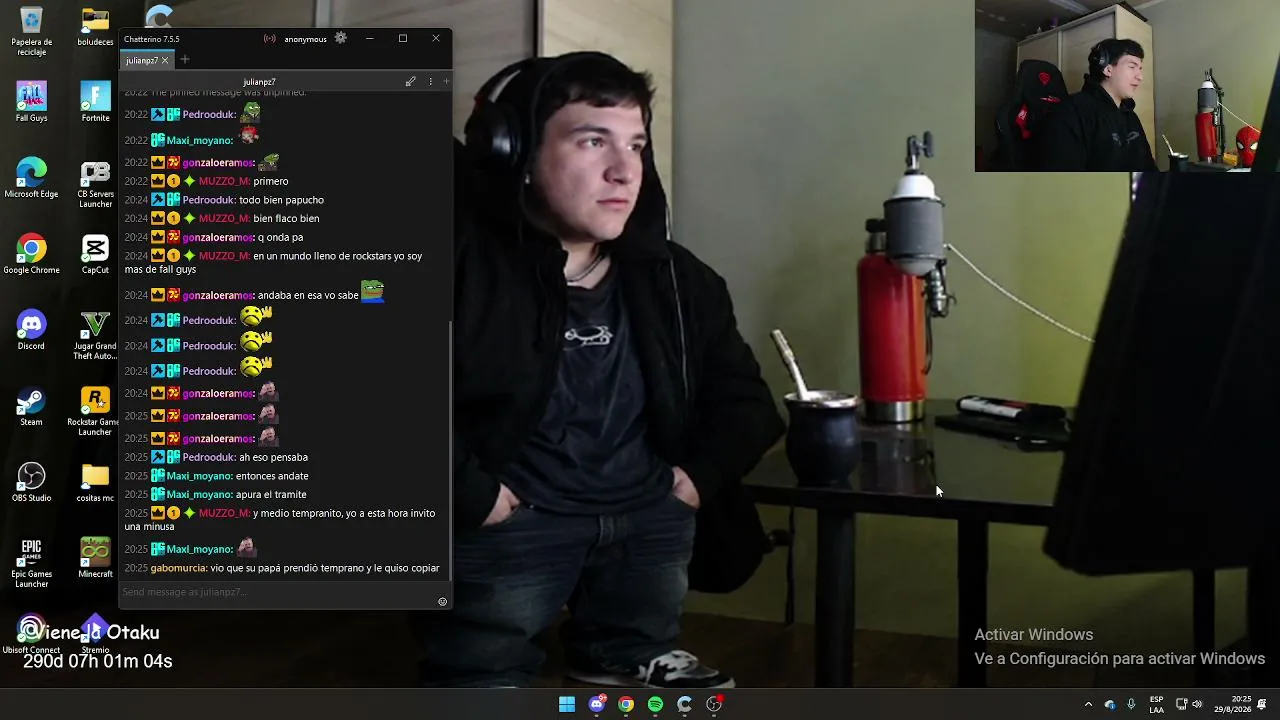Select the Fortnite desktop shortcut
This screenshot has width=1280, height=720.
(x=95, y=102)
